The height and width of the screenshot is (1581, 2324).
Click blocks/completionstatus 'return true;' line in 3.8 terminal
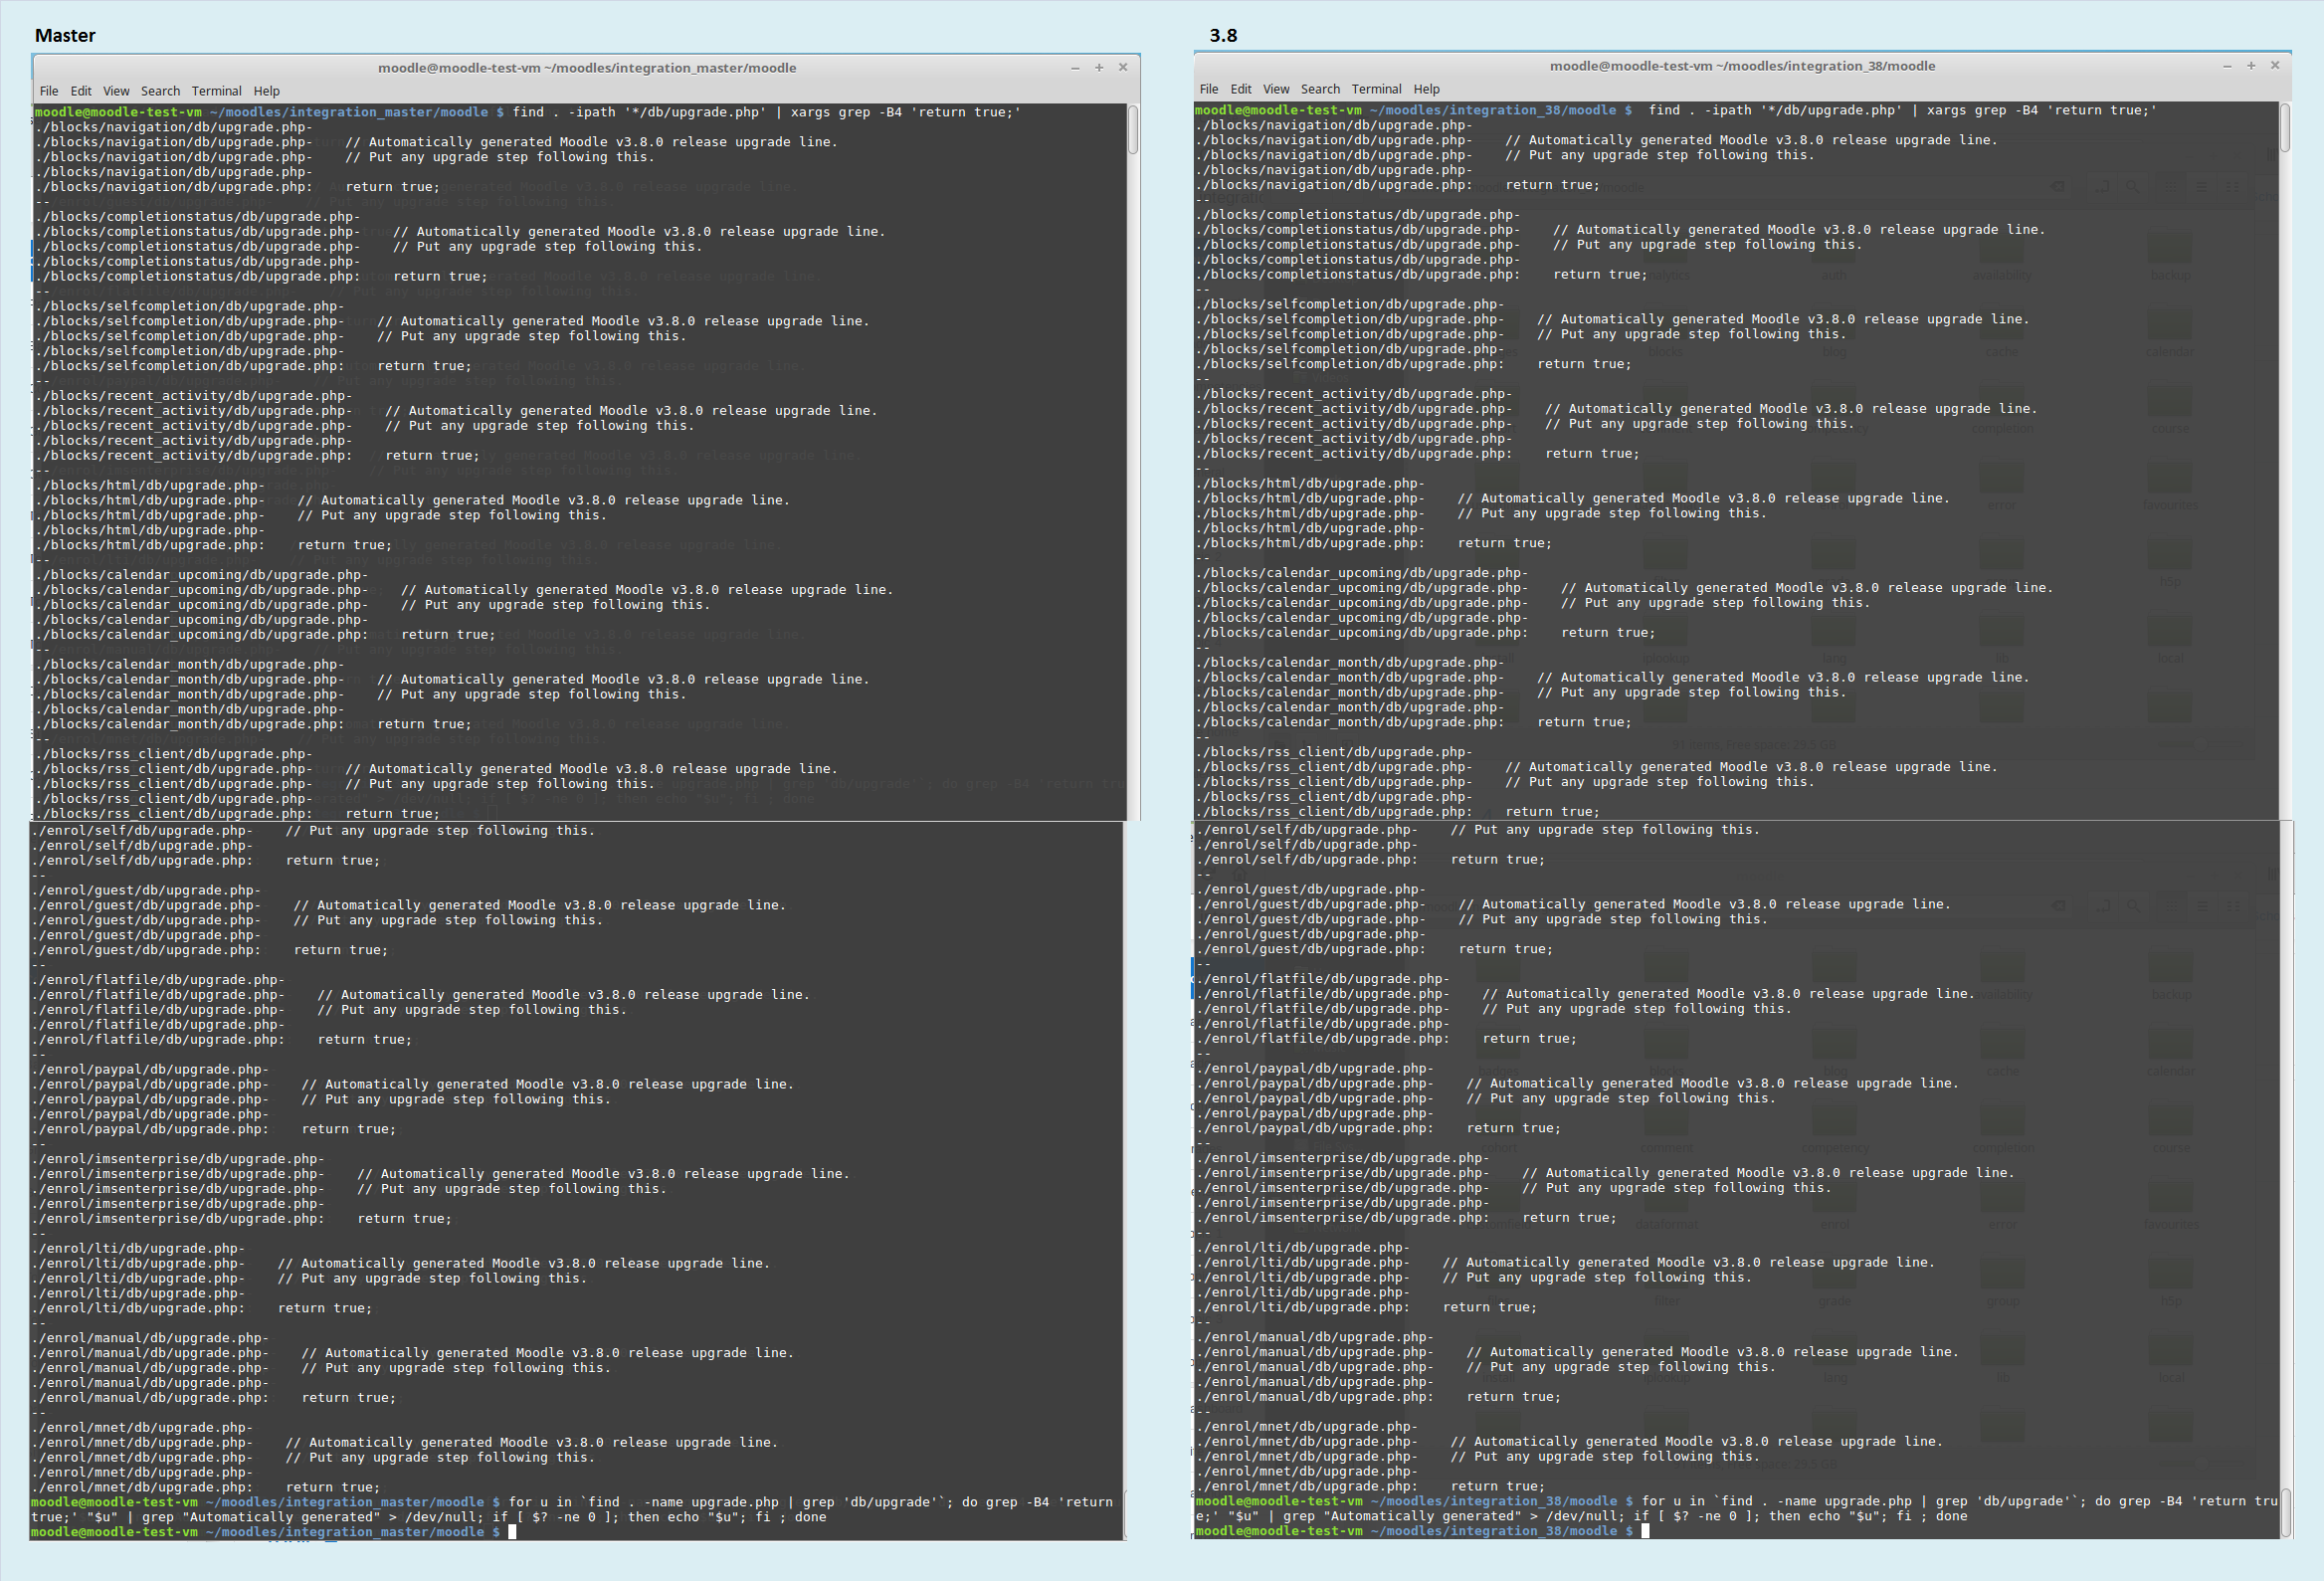[x=1422, y=275]
